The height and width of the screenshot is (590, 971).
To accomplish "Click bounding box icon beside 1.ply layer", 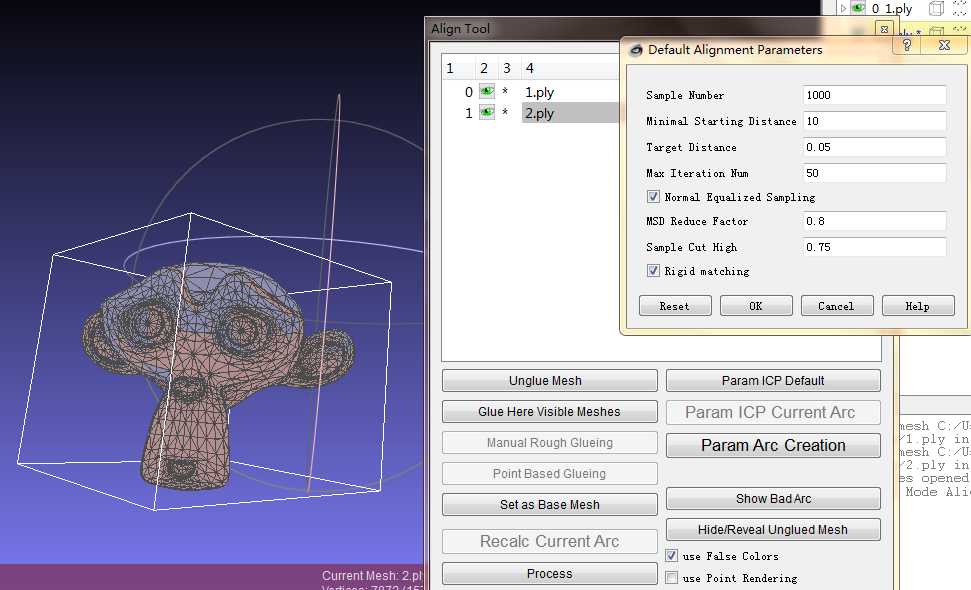I will click(936, 8).
